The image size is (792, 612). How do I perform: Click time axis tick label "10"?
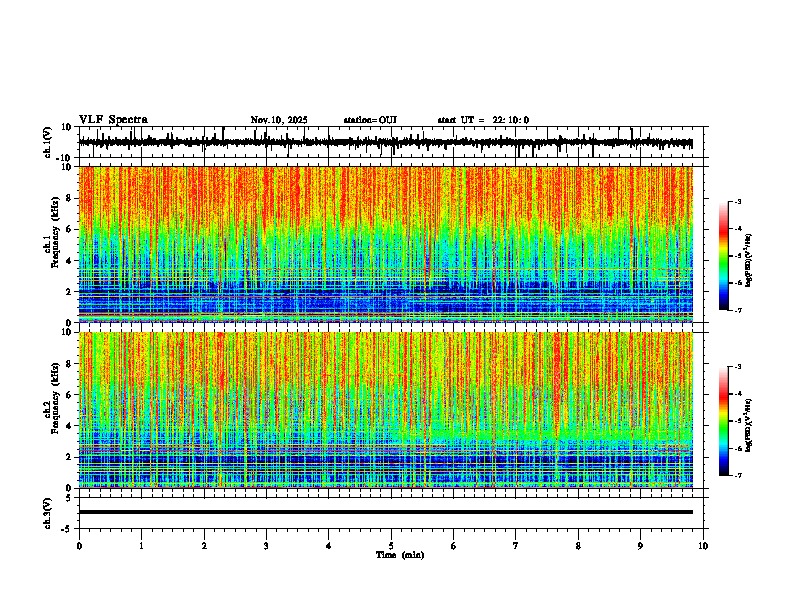tap(703, 546)
